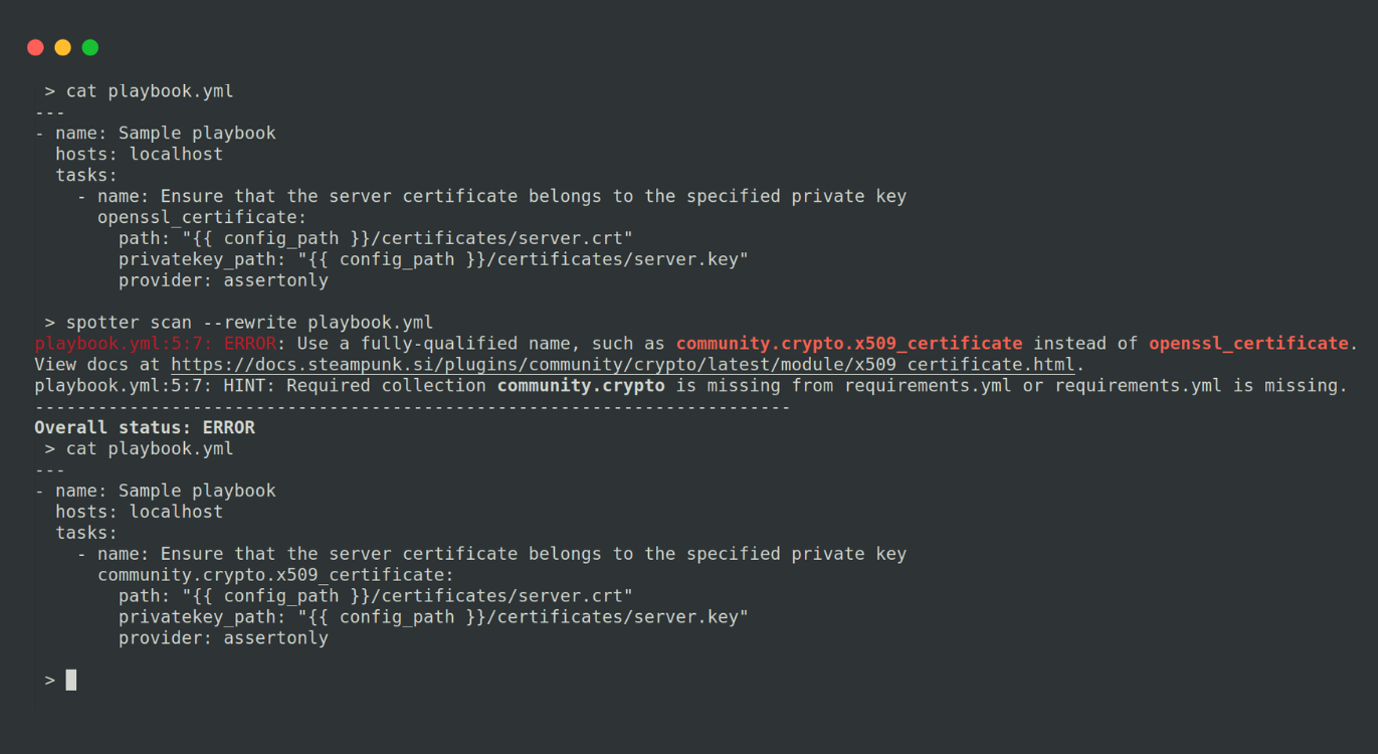Viewport: 1378px width, 754px height.
Task: Click the ">" symbol of the last empty prompt
Action: tap(50, 680)
